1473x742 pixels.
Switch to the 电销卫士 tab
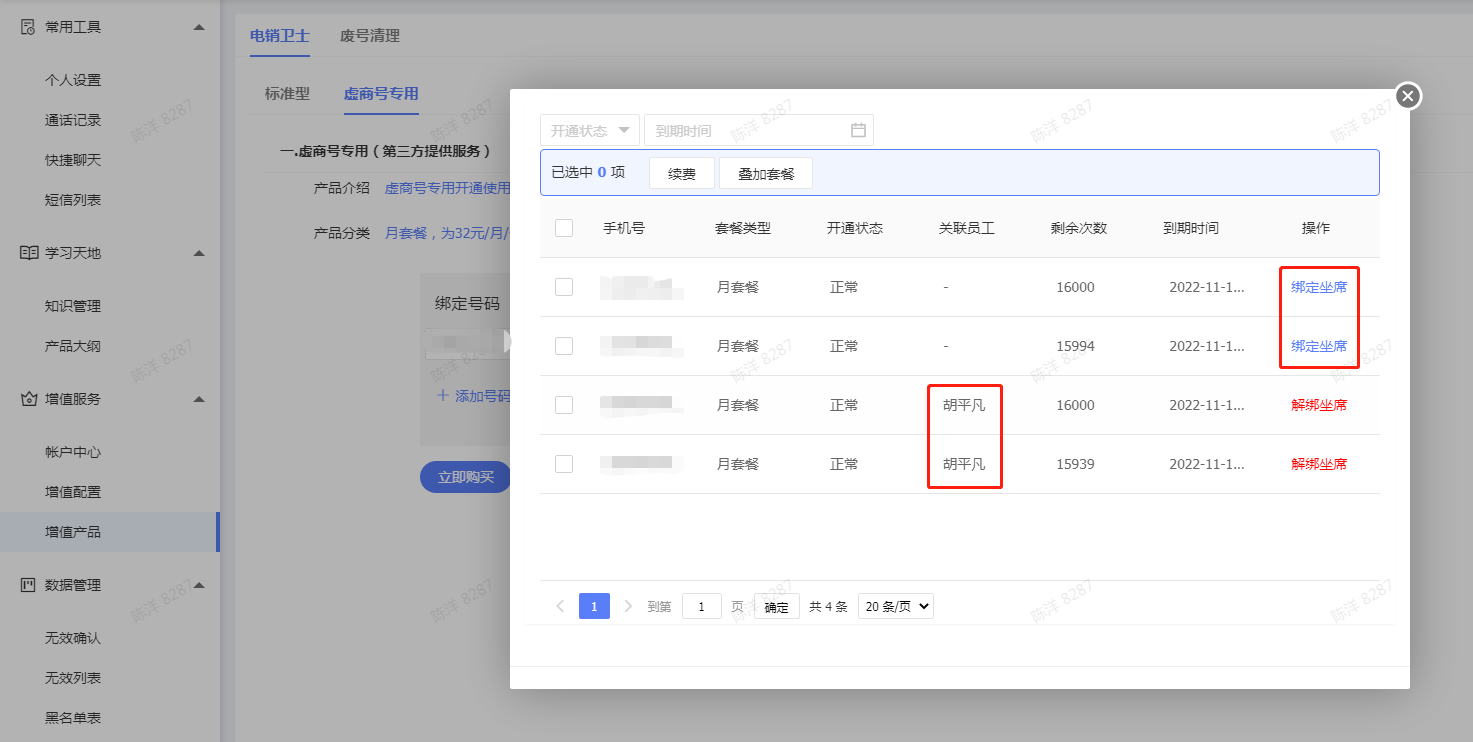280,36
